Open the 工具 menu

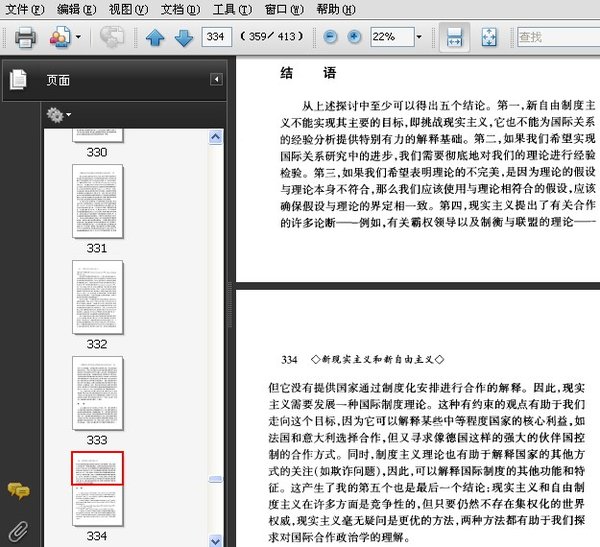(232, 9)
